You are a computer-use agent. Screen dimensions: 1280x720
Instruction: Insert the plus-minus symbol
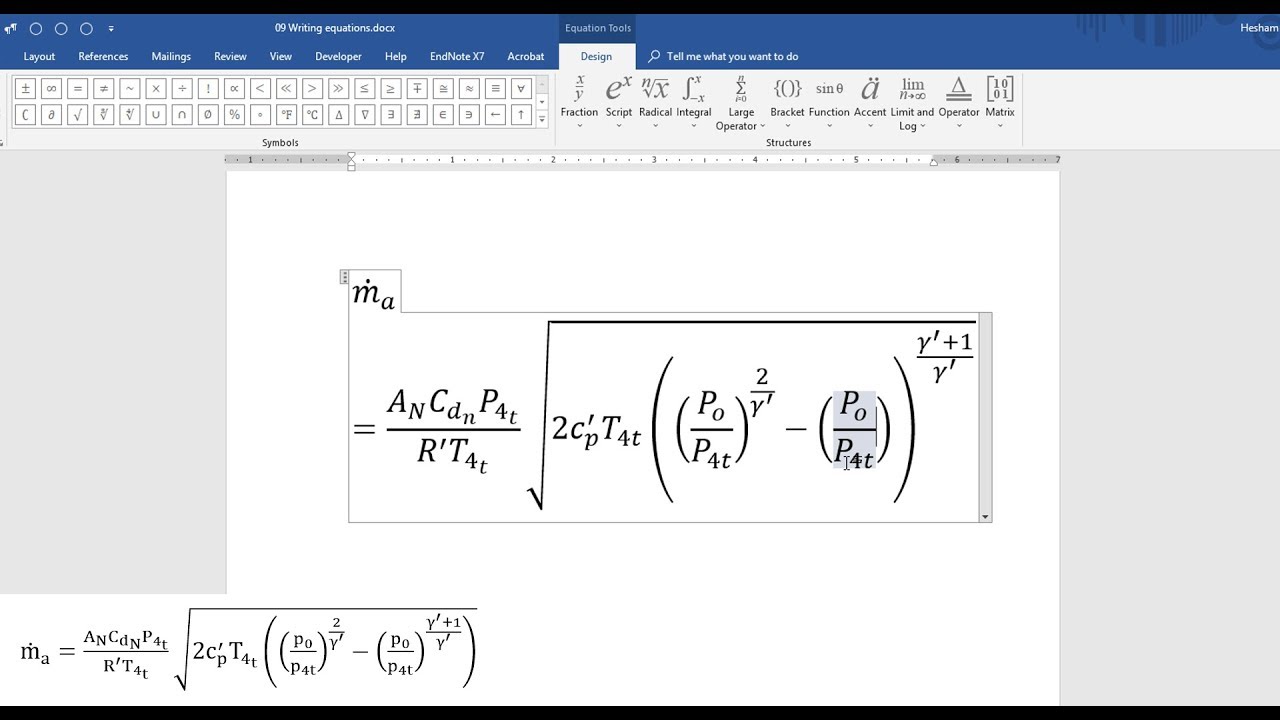click(25, 88)
